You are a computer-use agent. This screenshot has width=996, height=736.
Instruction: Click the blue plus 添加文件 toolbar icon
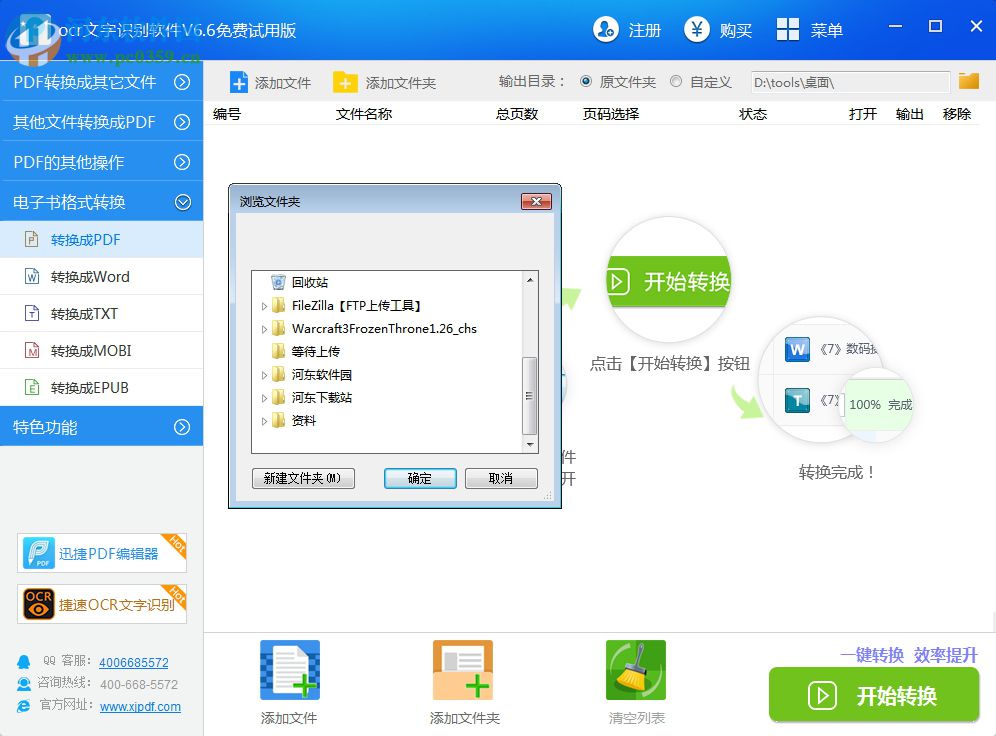238,83
